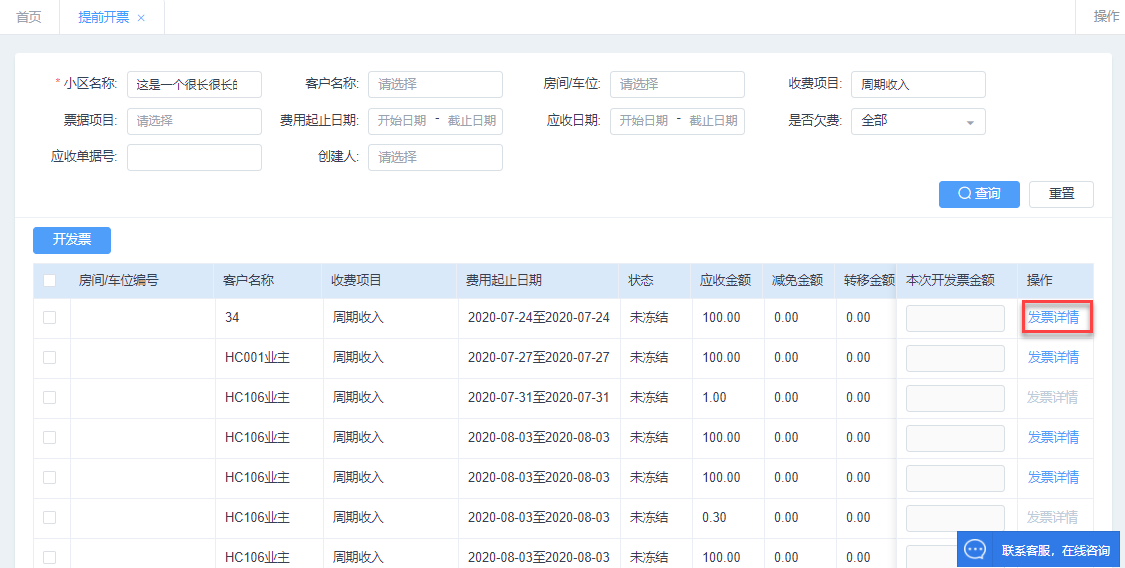
Task: Select the 提前开票 tab
Action: coord(103,17)
